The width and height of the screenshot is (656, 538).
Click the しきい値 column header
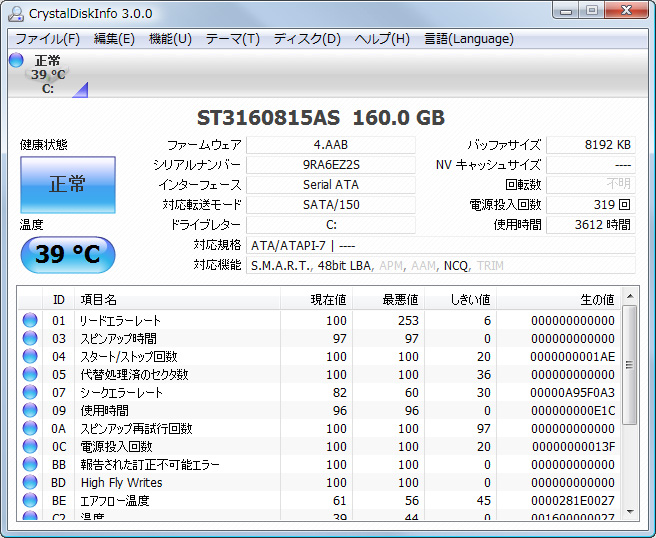[461, 300]
